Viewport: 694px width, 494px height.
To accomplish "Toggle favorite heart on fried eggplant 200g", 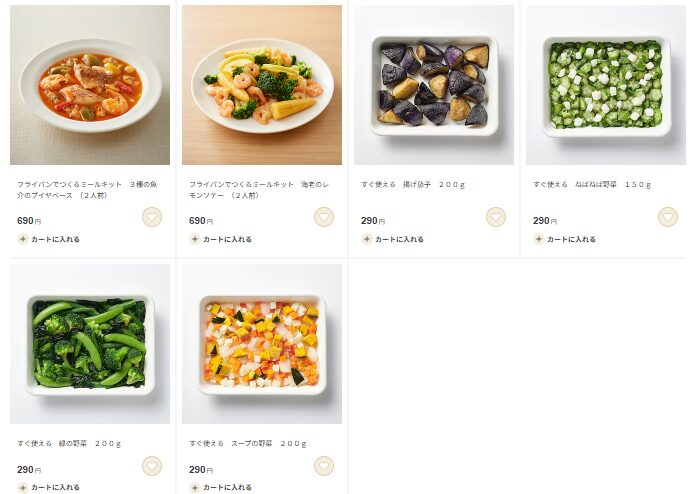I will pos(496,217).
